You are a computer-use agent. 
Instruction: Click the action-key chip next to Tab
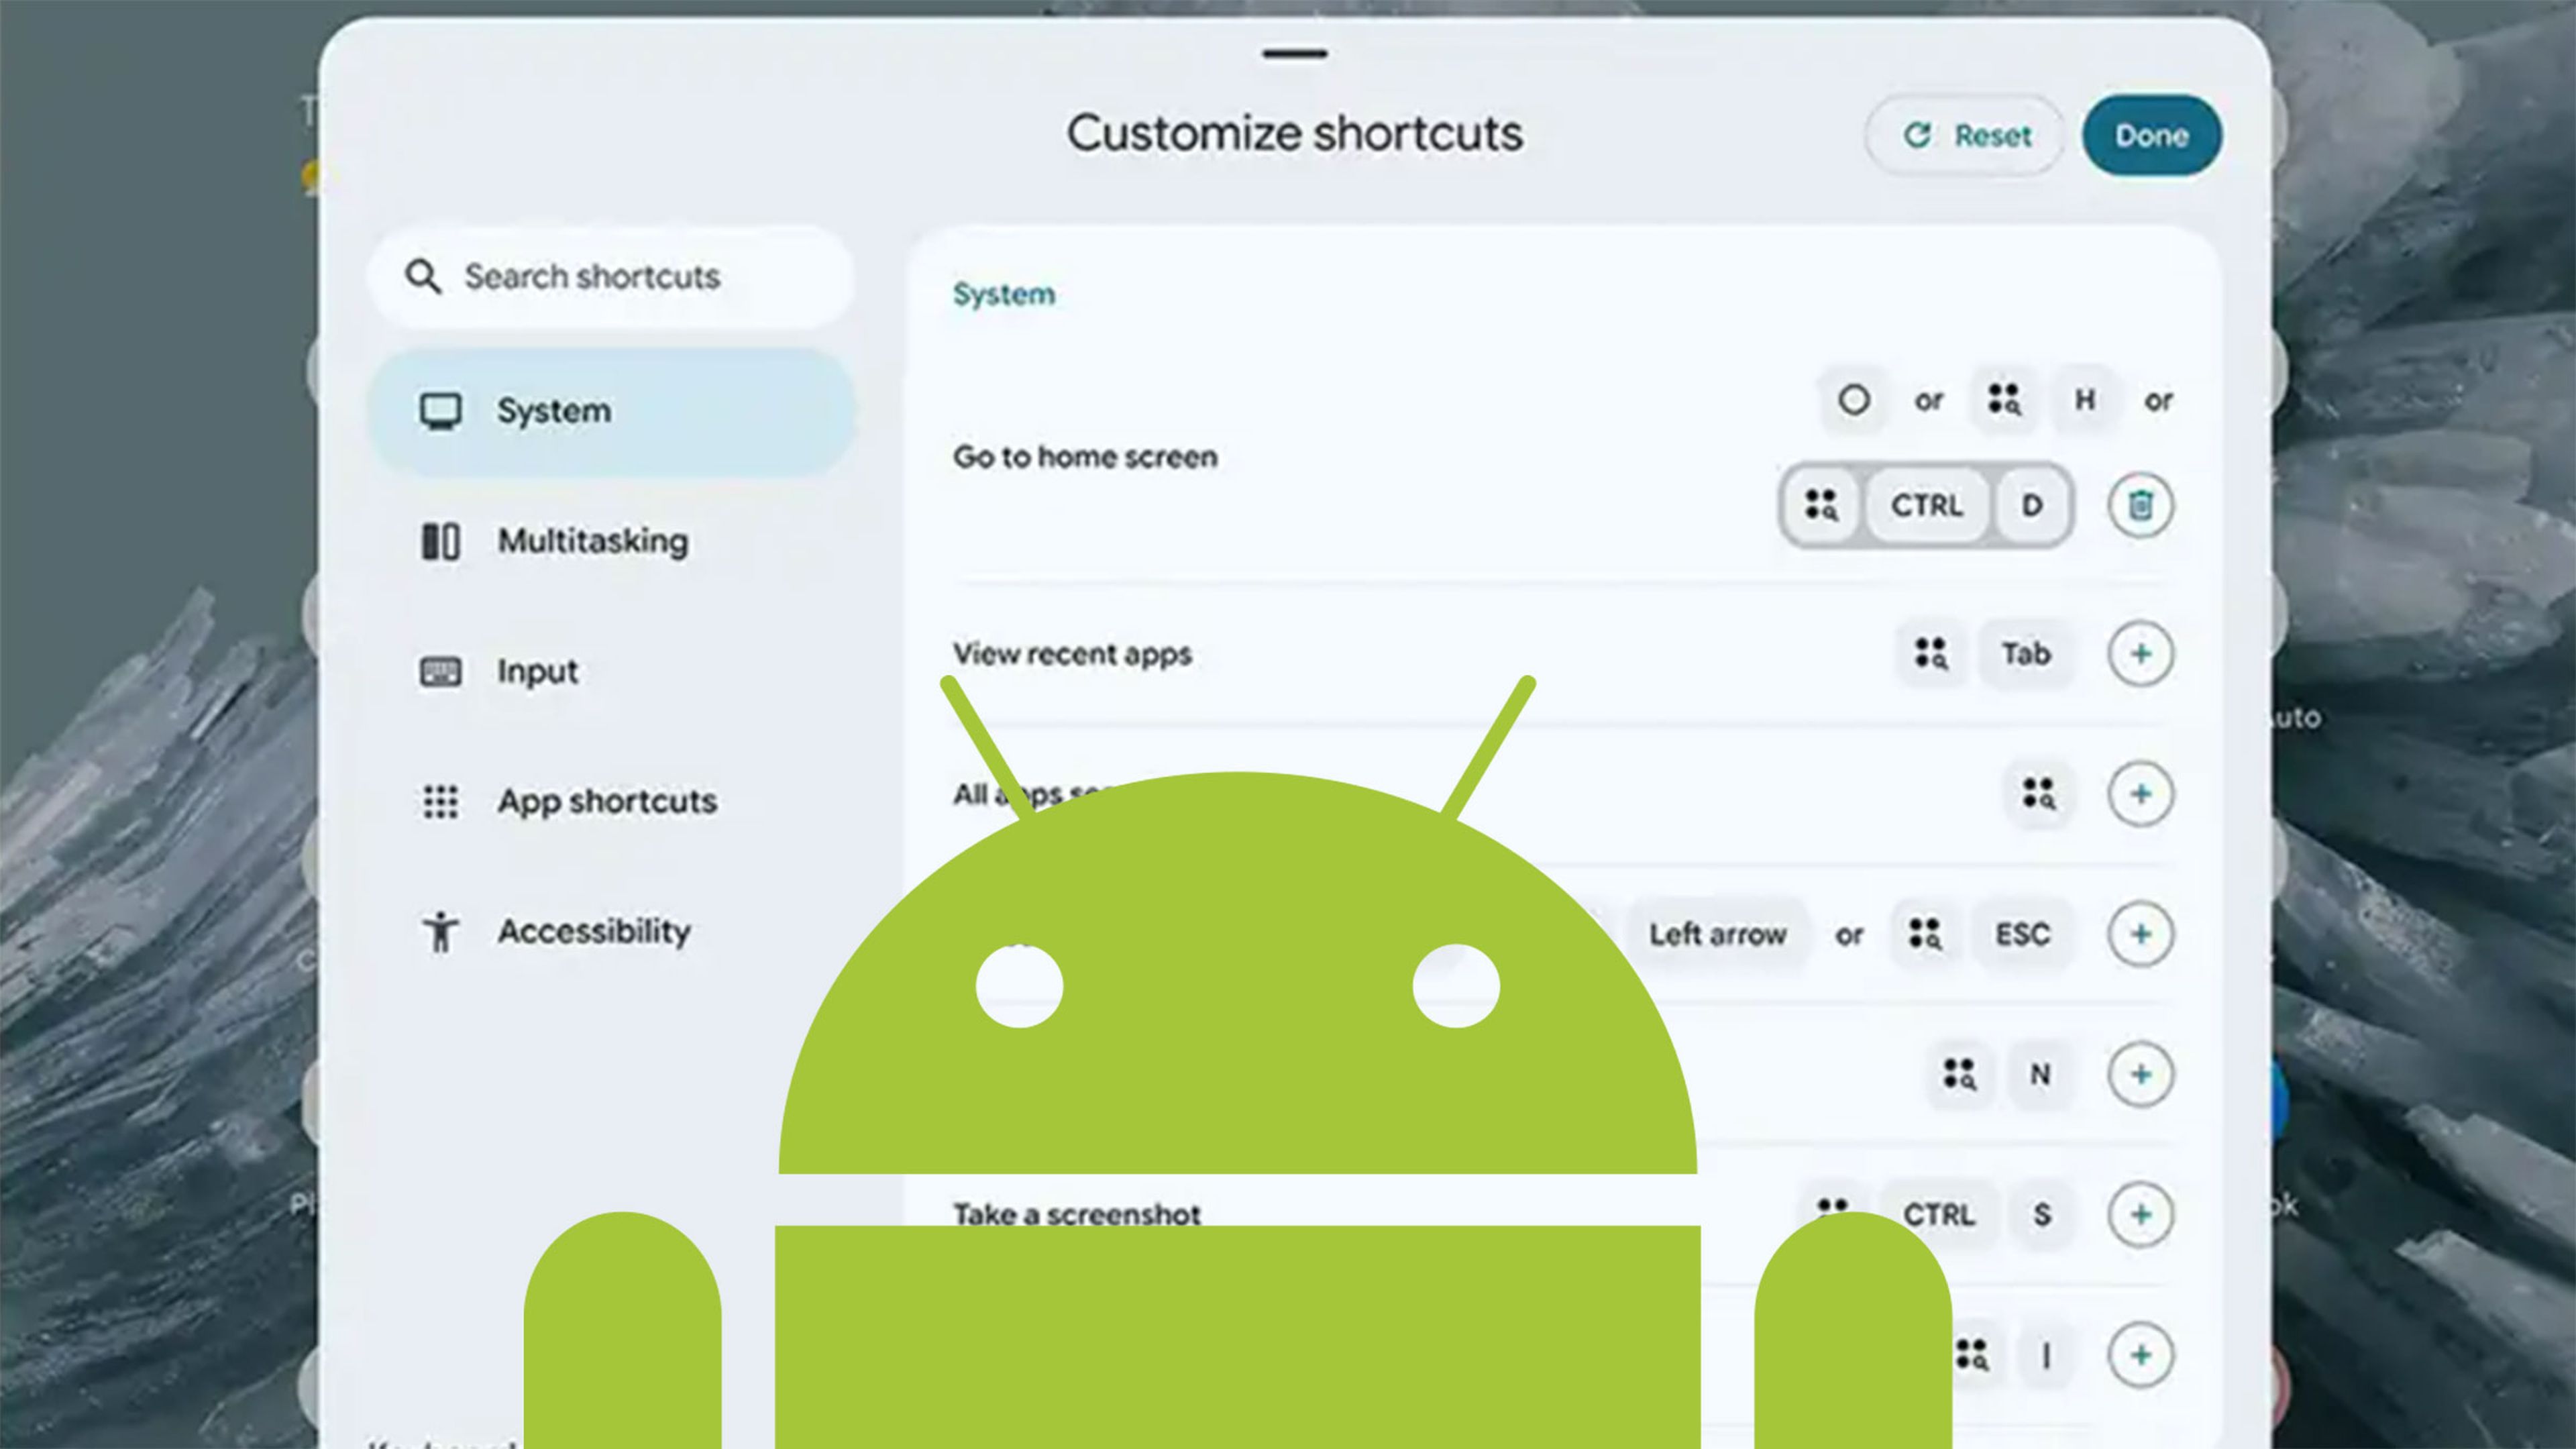tap(1930, 654)
